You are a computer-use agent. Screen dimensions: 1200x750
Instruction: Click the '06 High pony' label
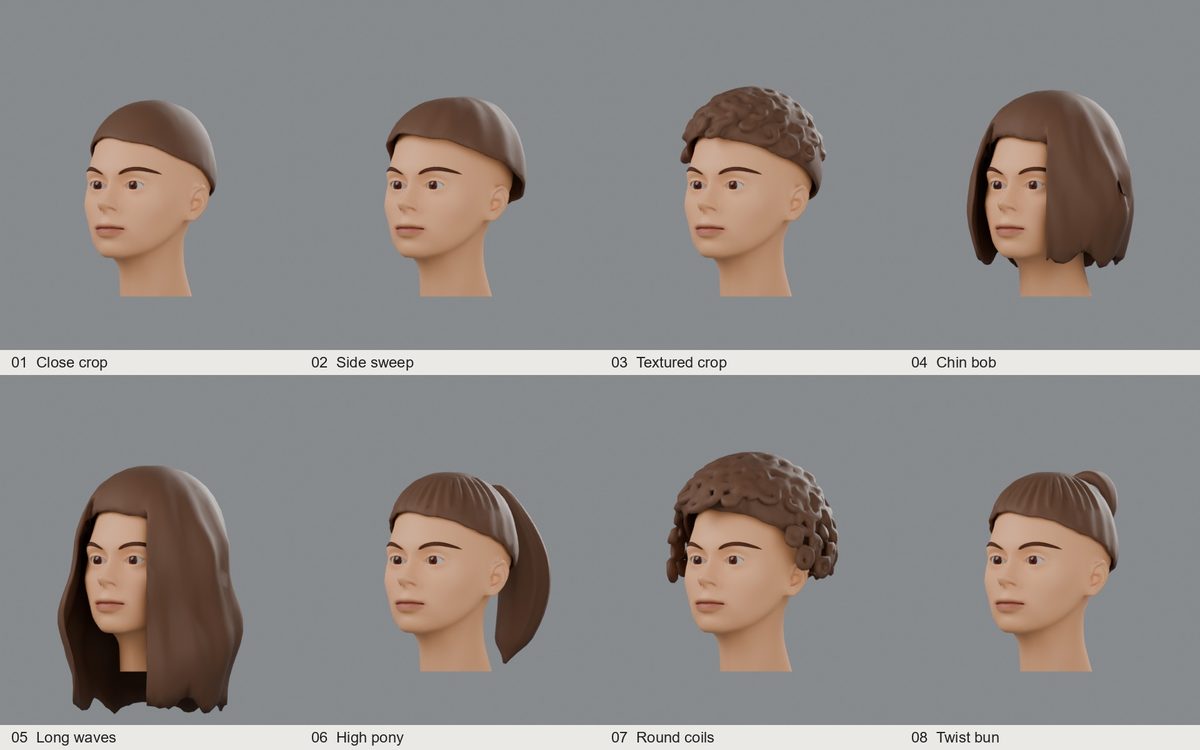357,737
